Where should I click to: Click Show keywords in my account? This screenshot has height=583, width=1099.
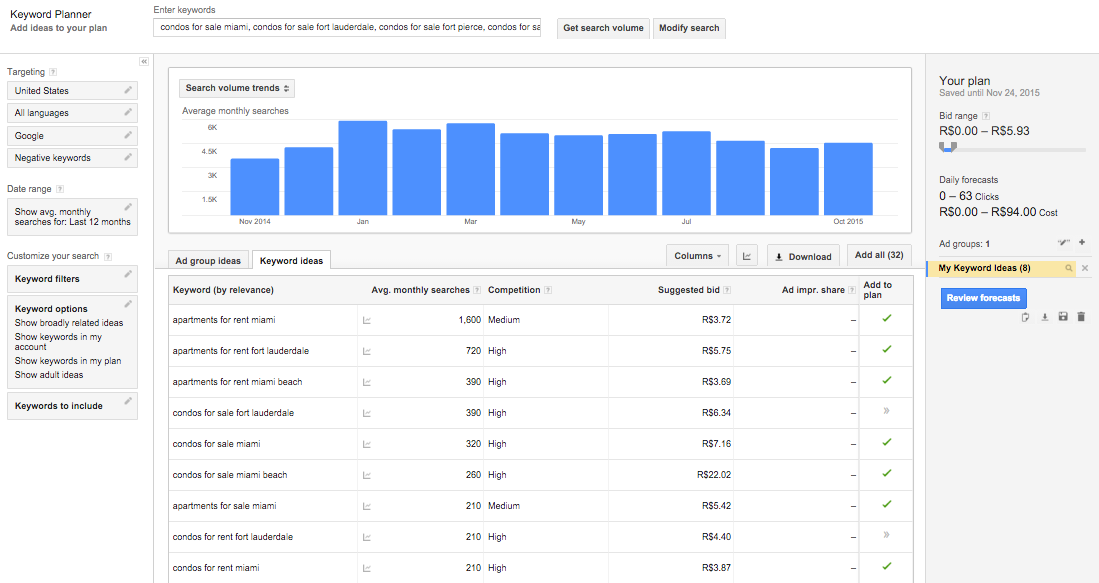(58, 342)
